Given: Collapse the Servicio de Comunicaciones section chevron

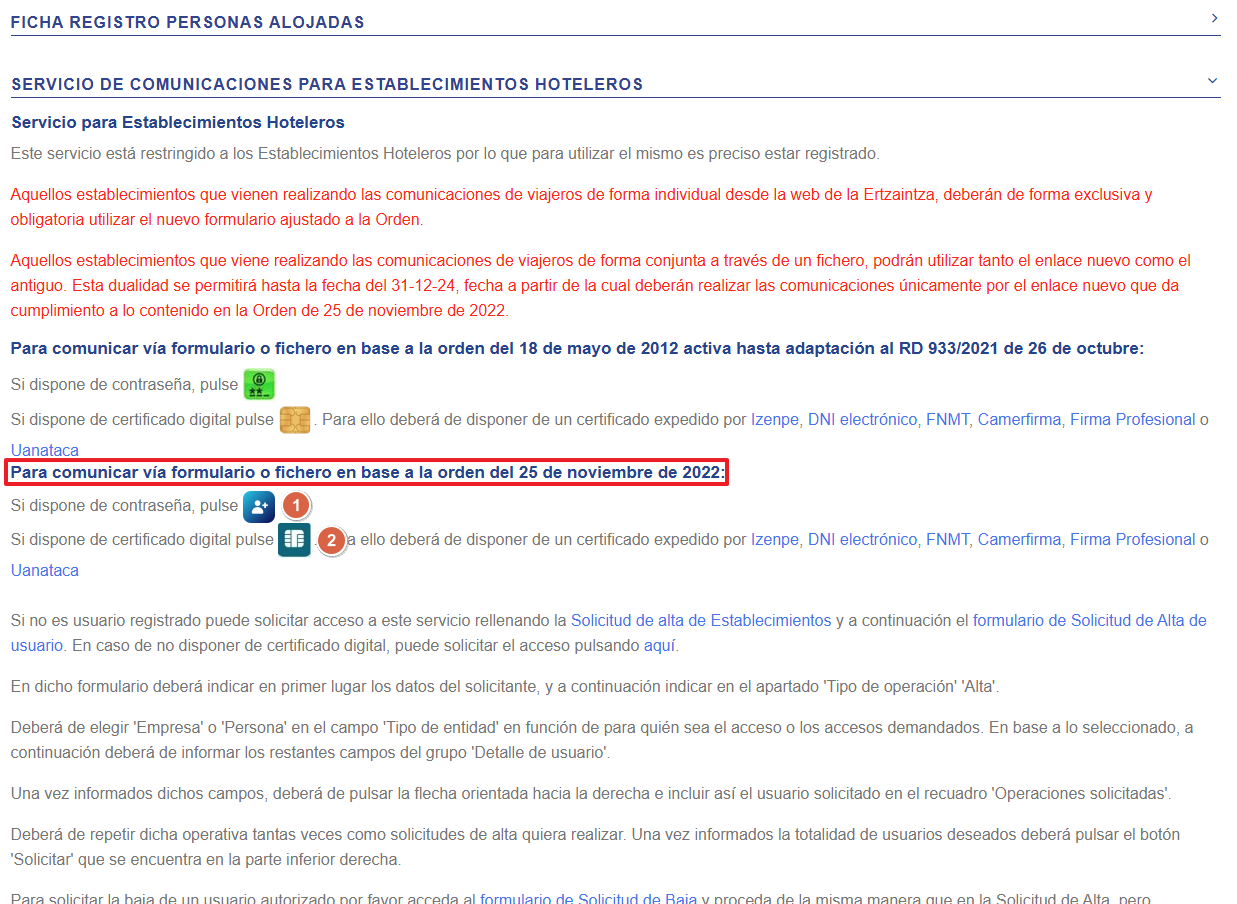Looking at the screenshot, I should [x=1213, y=81].
